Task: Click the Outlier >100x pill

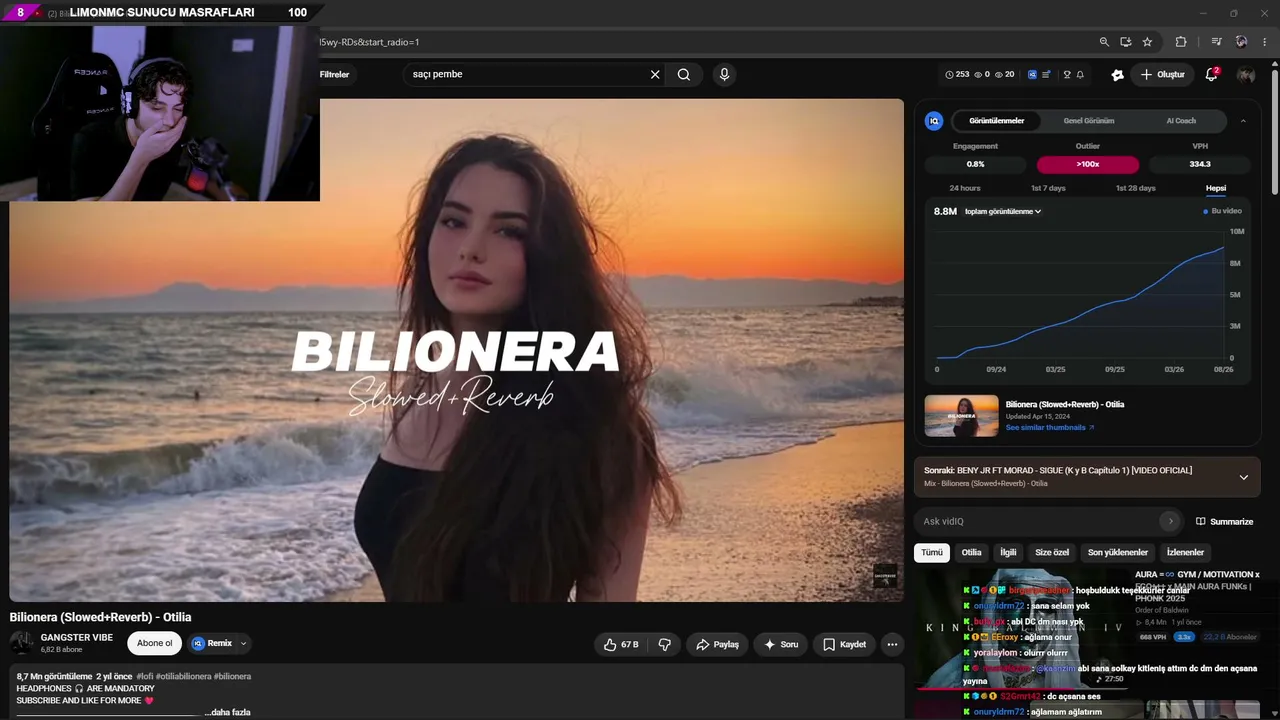Action: click(1088, 164)
